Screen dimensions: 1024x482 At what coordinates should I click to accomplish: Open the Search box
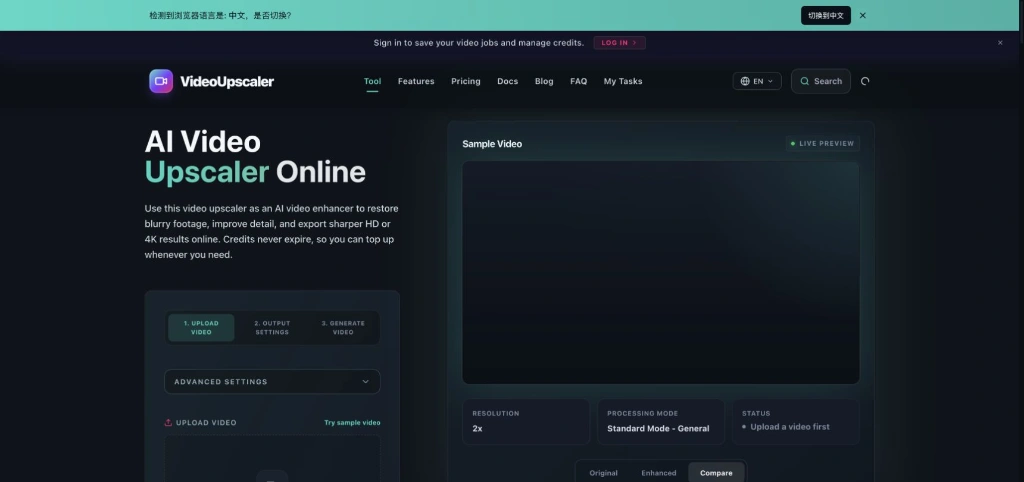pyautogui.click(x=821, y=82)
